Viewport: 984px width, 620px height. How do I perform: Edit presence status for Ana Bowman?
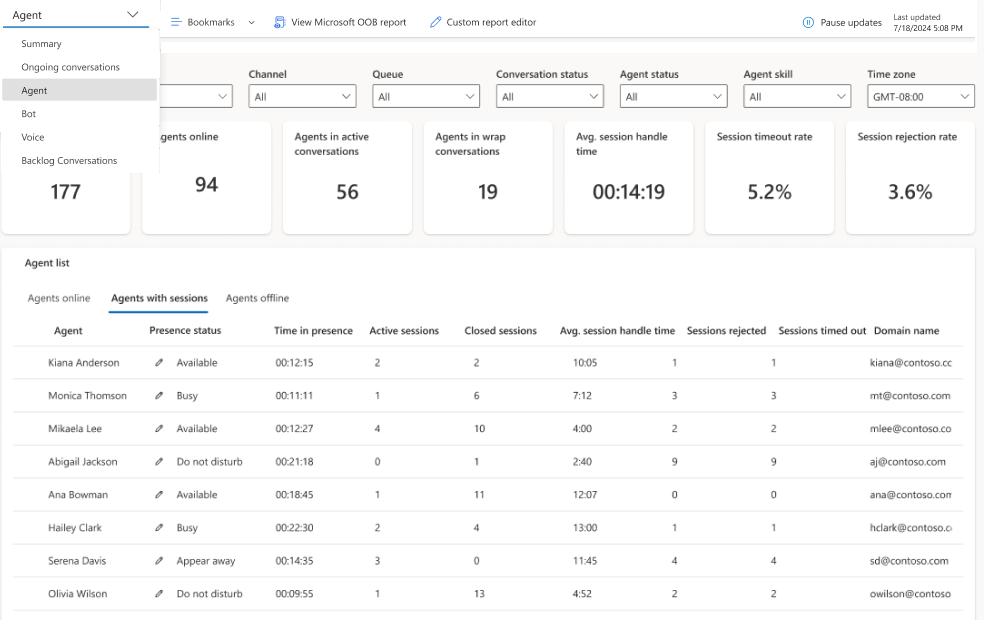(x=159, y=494)
